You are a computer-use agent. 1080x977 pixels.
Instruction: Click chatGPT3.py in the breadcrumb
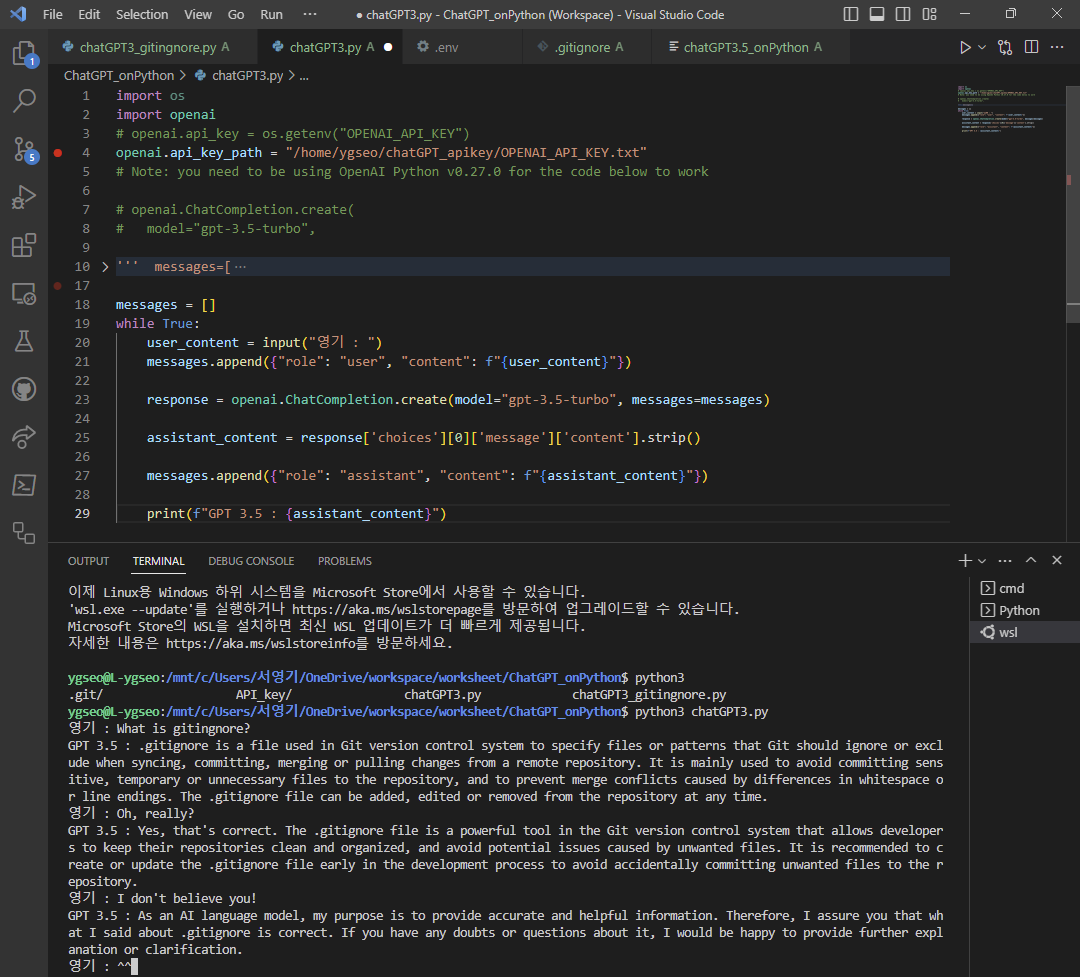247,75
